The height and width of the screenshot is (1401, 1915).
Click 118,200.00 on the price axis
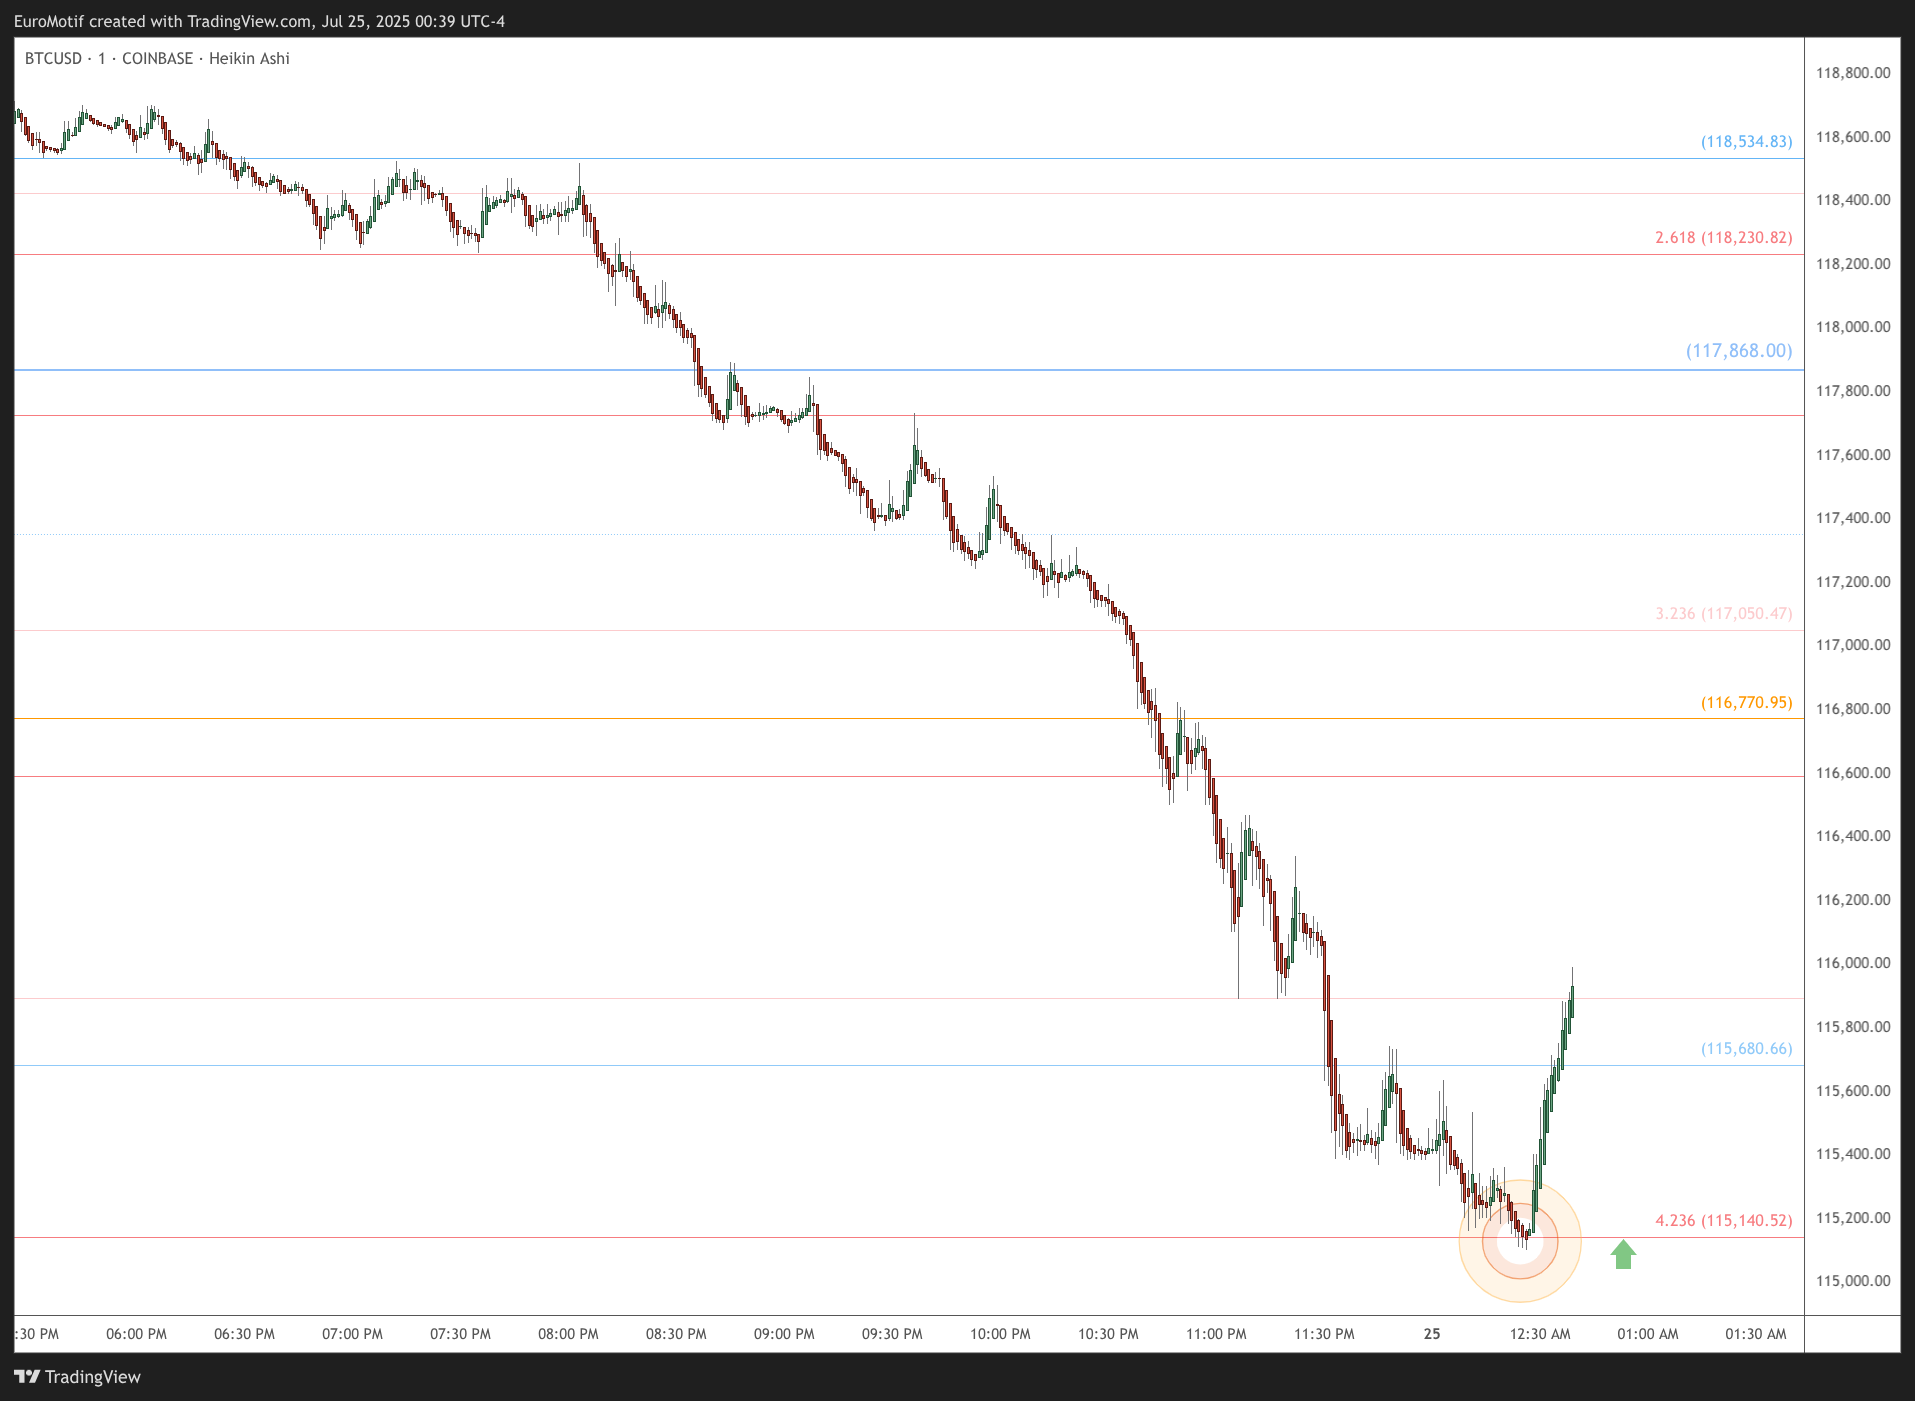coord(1853,264)
